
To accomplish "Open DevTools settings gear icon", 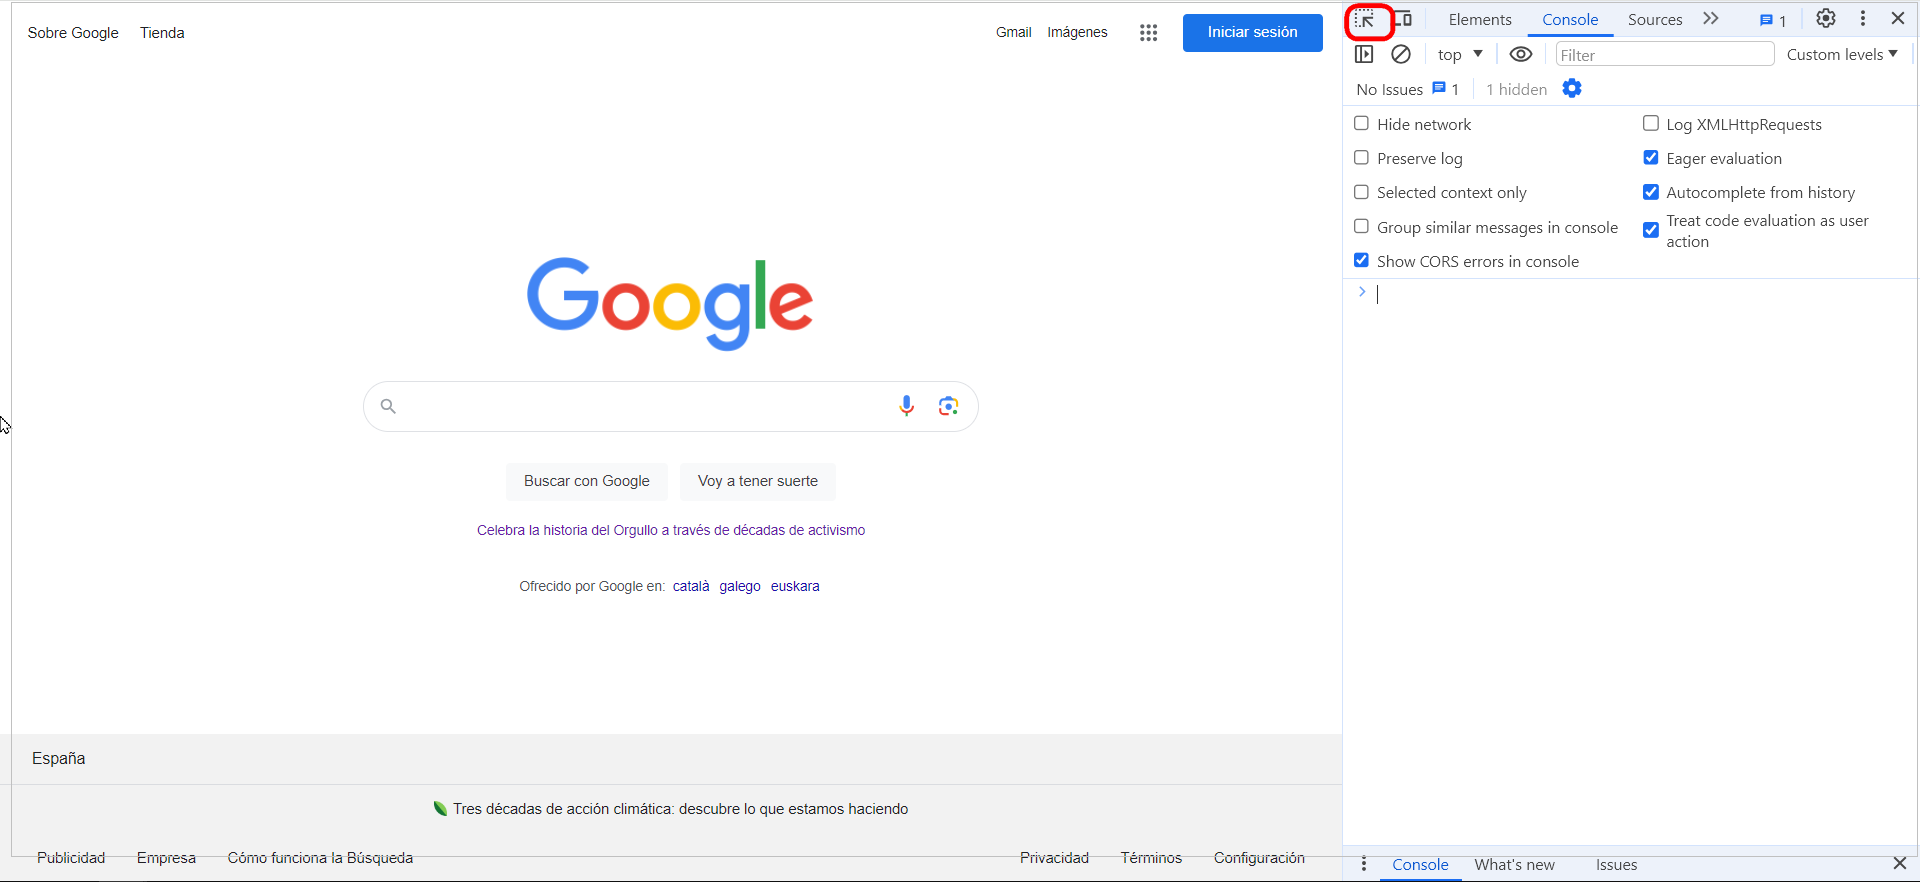I will coord(1825,19).
